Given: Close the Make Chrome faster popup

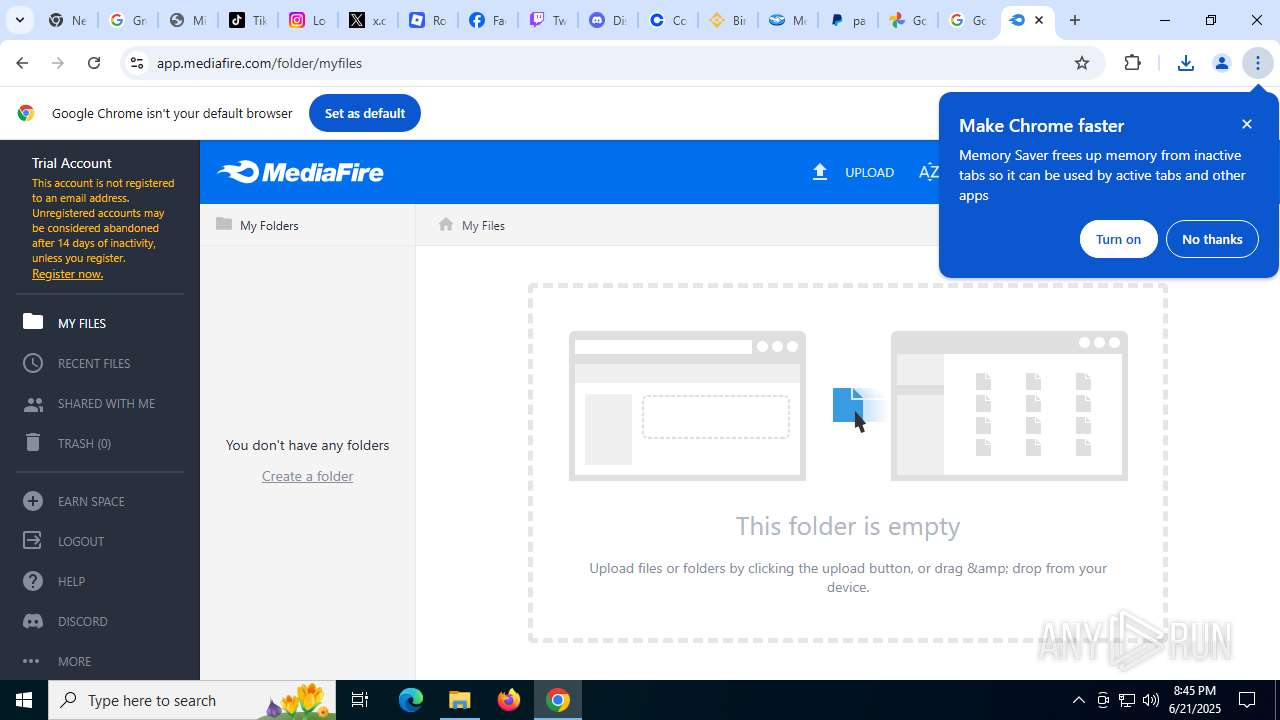Looking at the screenshot, I should point(1246,124).
